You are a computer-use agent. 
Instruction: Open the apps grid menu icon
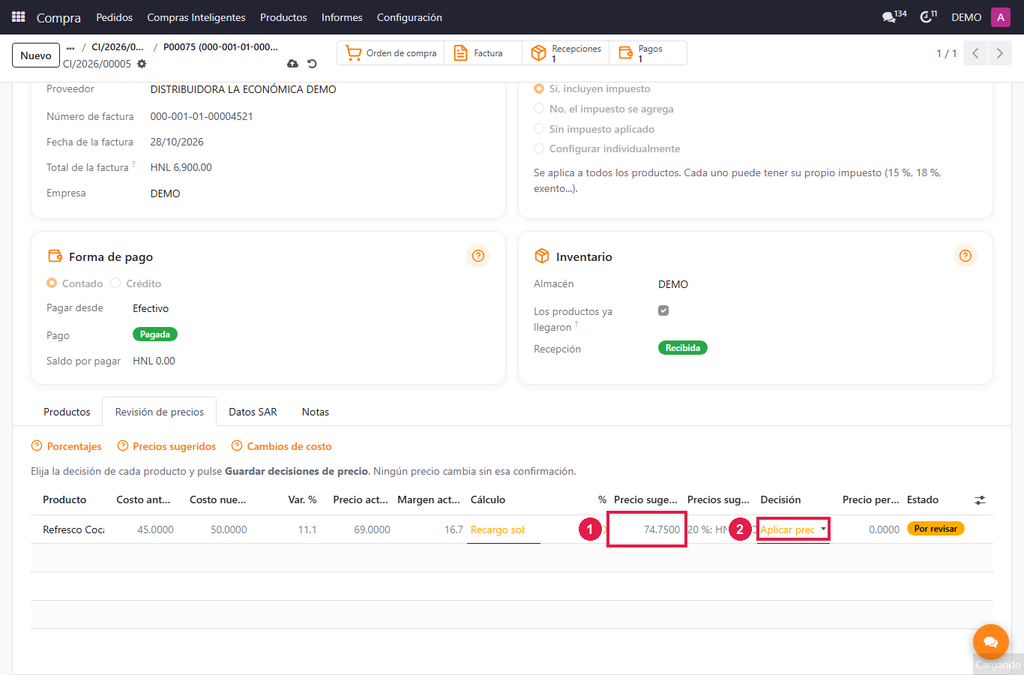pyautogui.click(x=18, y=17)
